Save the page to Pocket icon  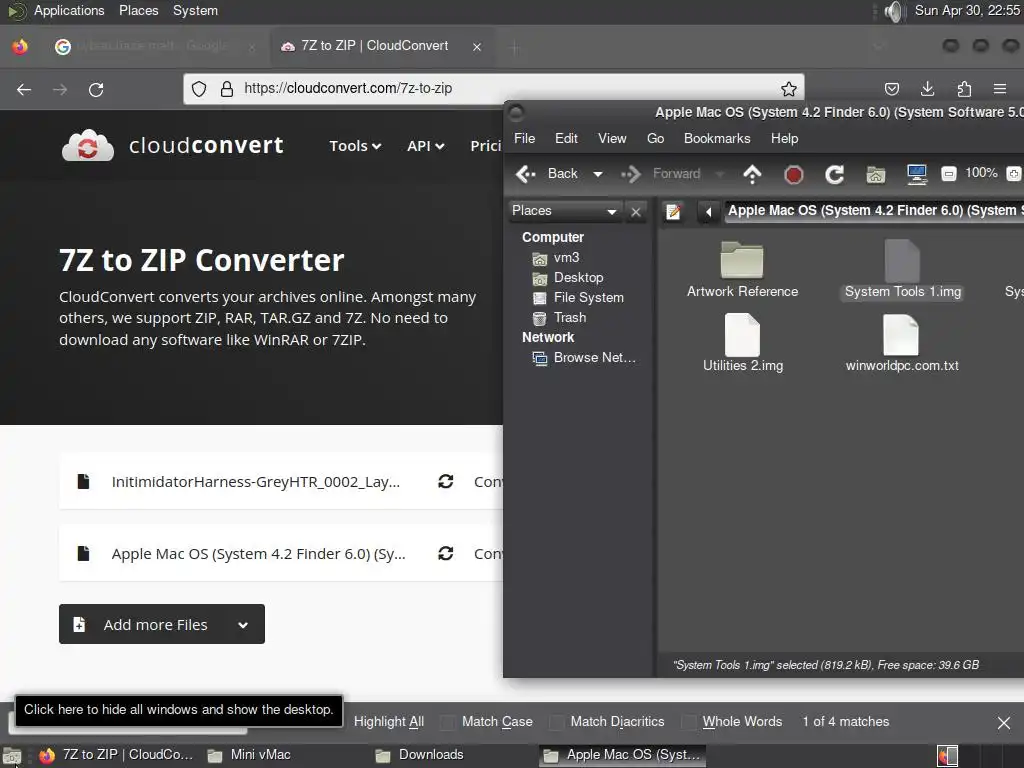(x=891, y=89)
